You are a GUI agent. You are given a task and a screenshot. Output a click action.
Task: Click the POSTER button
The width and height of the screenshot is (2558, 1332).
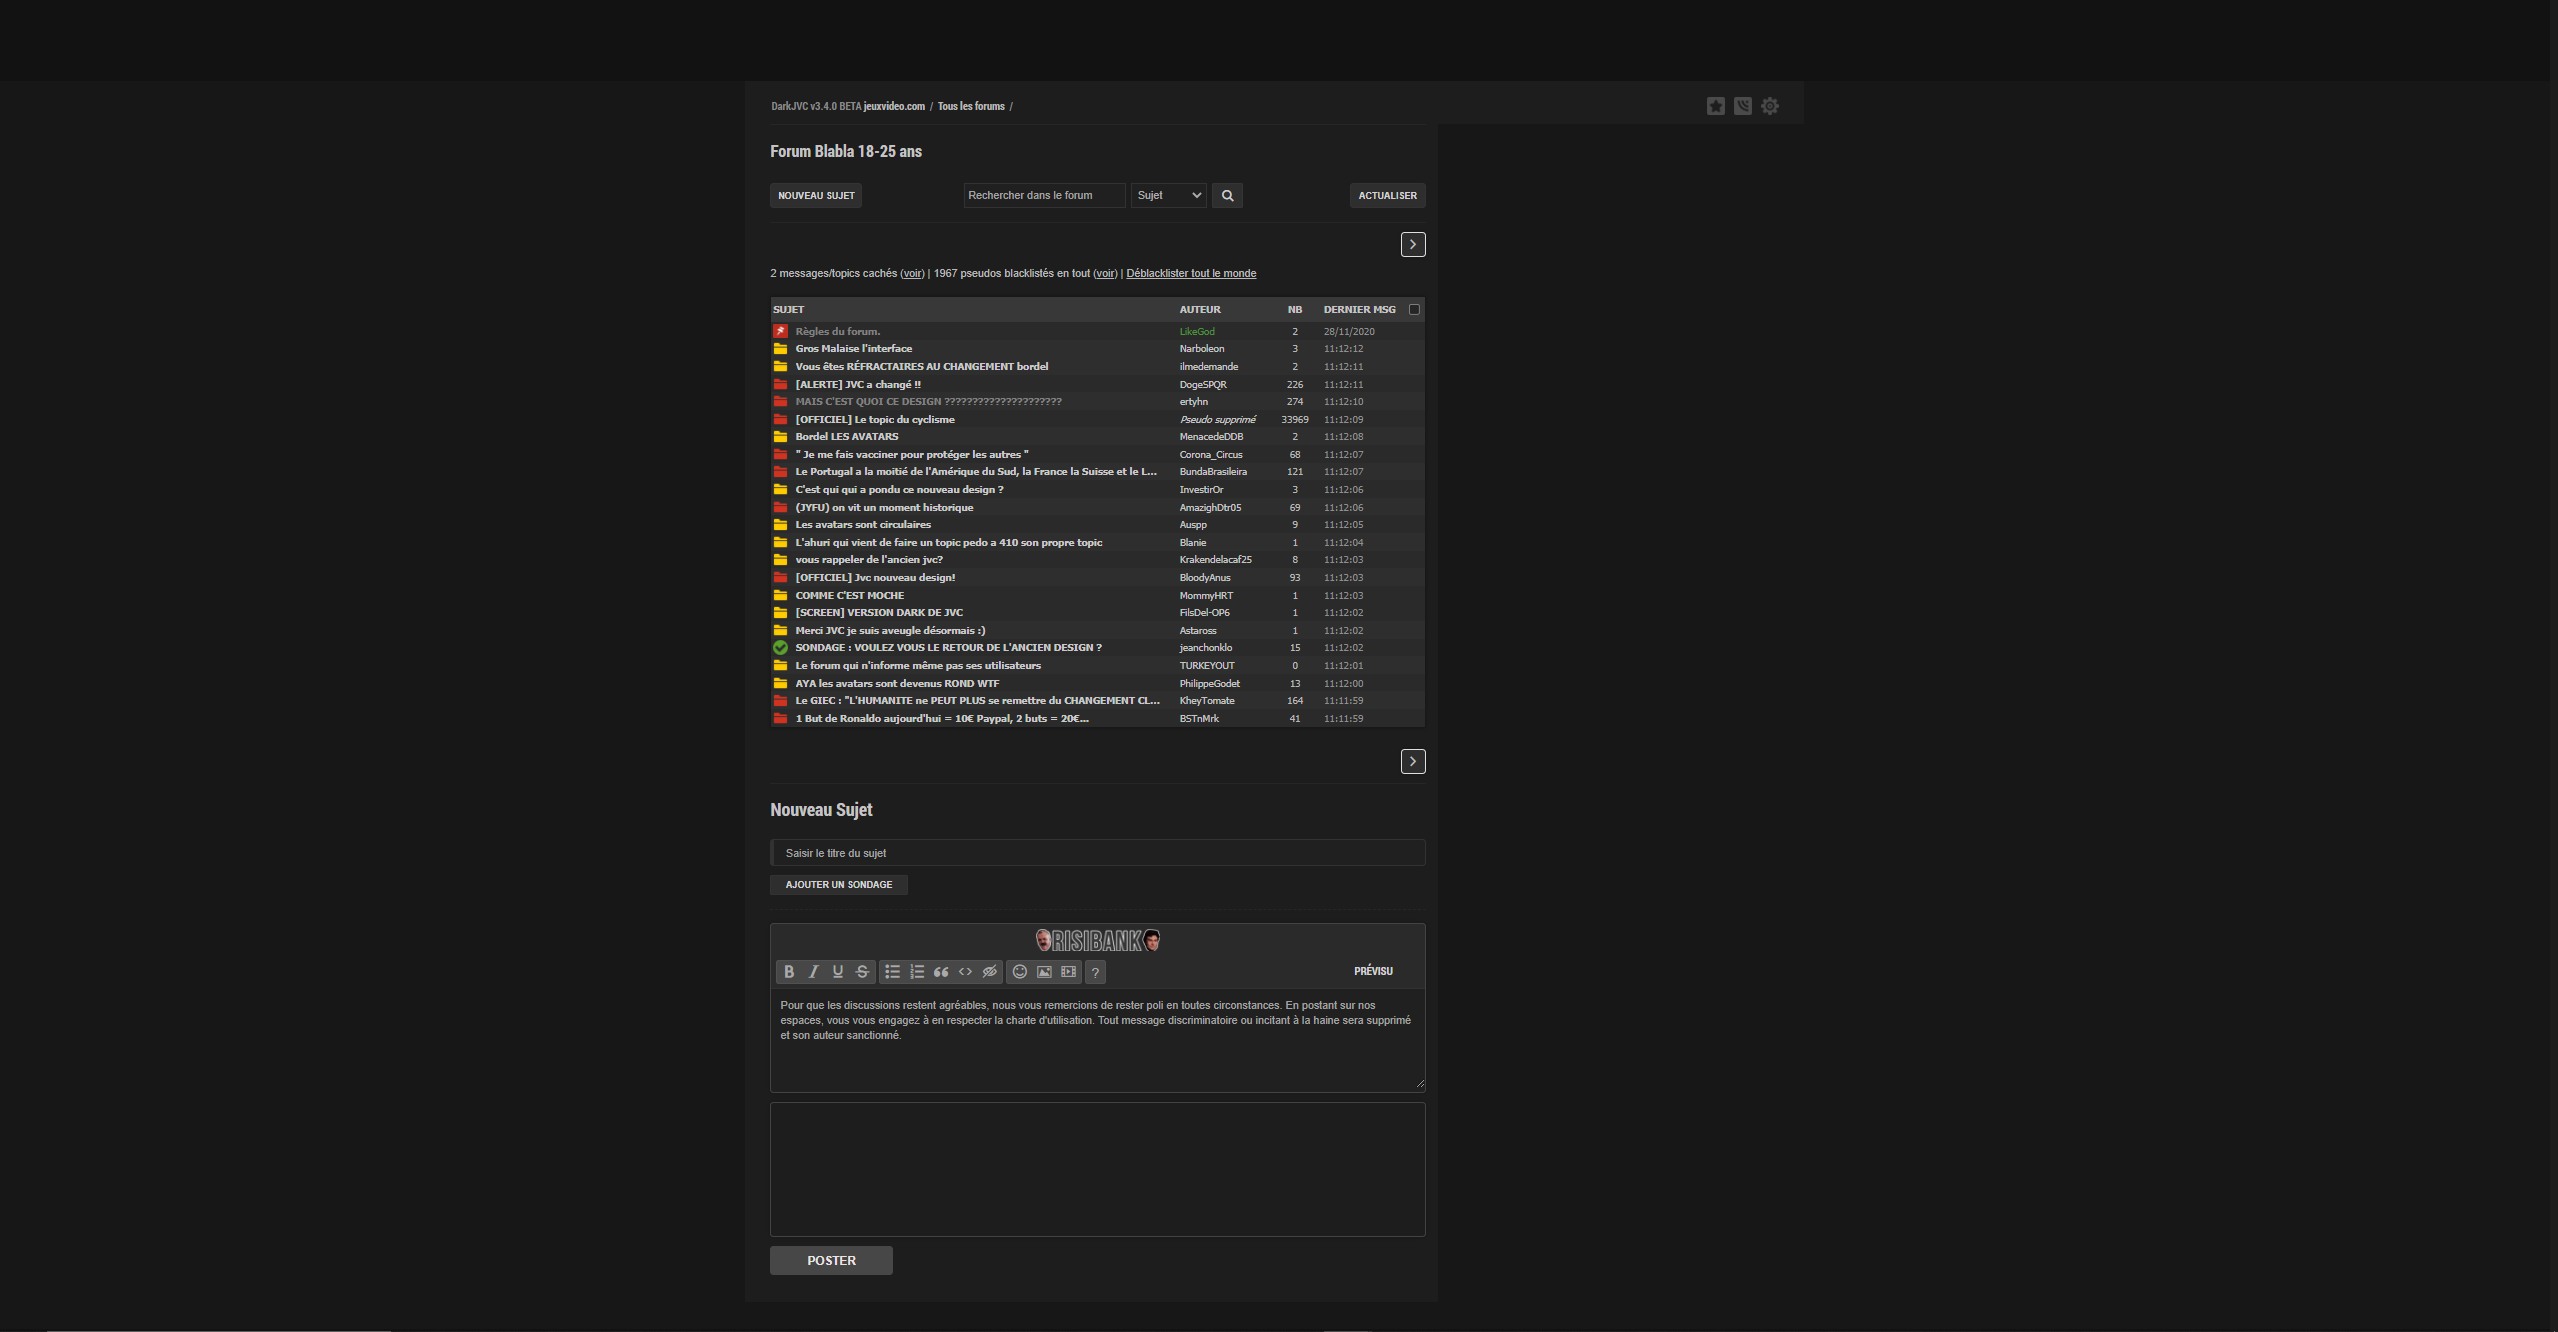[x=831, y=1261]
